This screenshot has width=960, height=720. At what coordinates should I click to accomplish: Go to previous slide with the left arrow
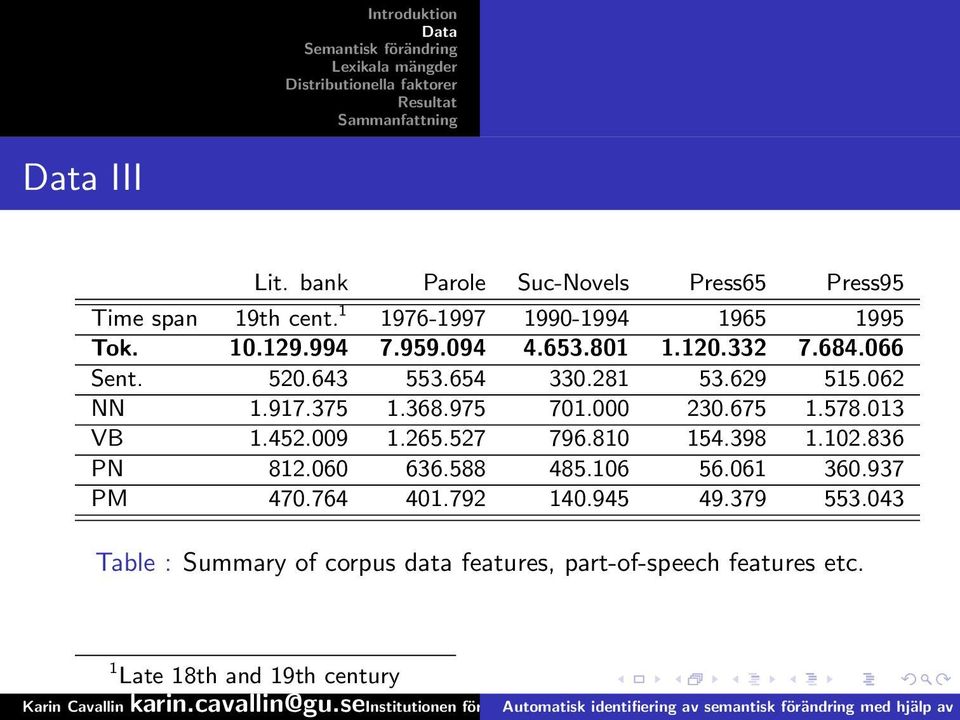click(621, 679)
